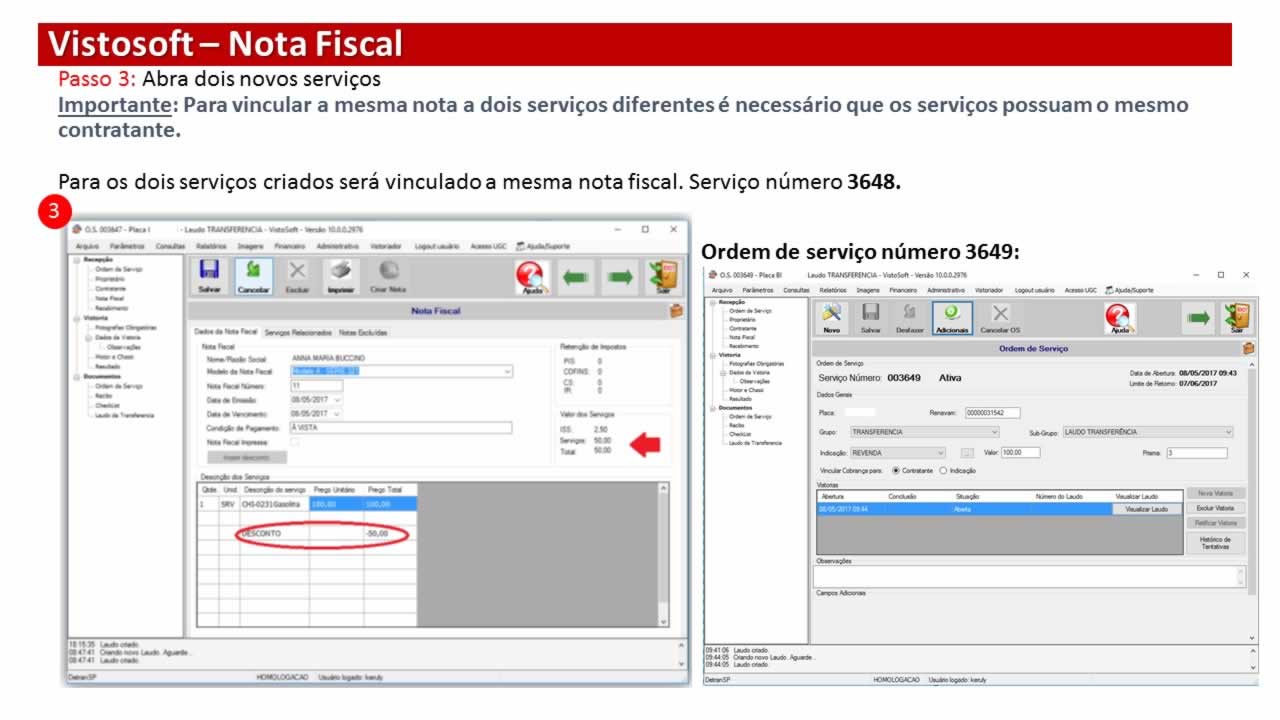The height and width of the screenshot is (720, 1280).
Task: Select Contratante tree item in O.S. 003647 window
Action: (111, 288)
